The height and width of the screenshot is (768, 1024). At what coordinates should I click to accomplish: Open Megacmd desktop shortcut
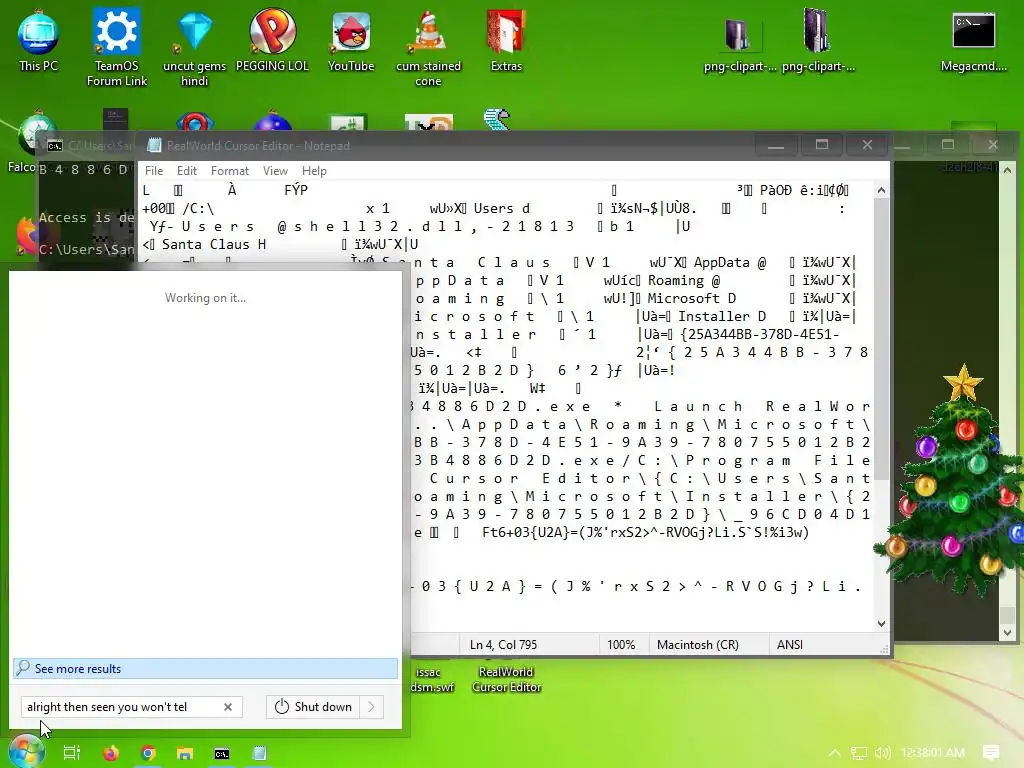(x=973, y=40)
